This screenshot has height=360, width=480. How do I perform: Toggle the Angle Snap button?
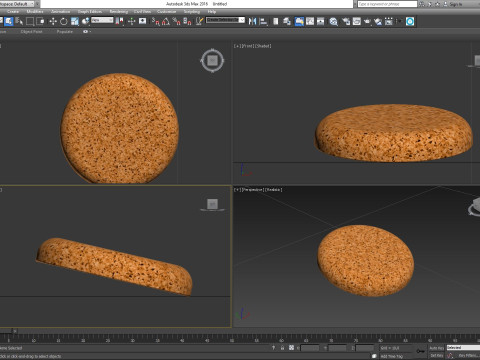[166, 22]
